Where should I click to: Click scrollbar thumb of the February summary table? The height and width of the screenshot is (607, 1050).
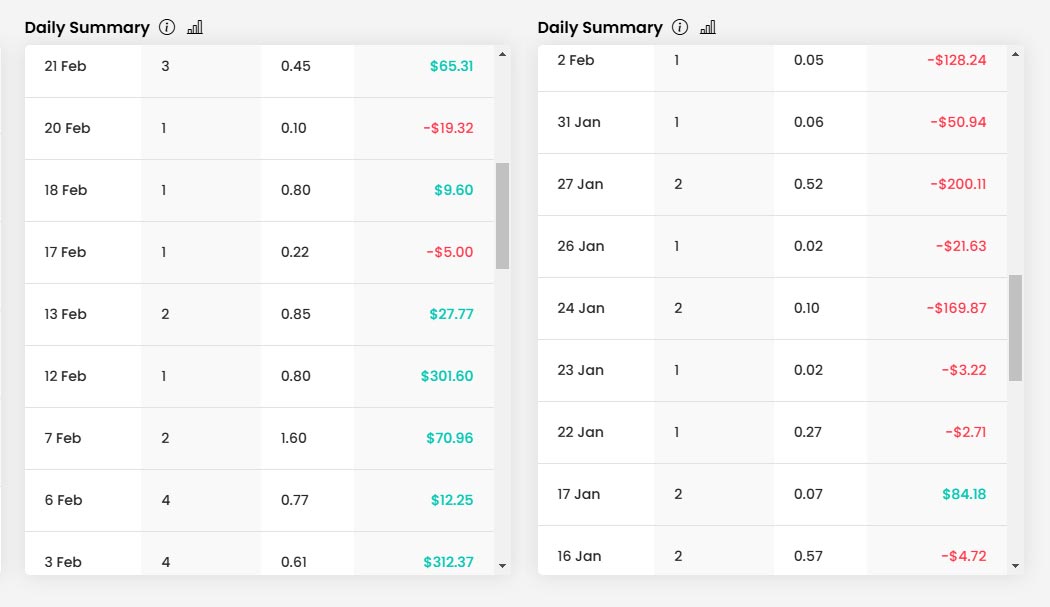[x=502, y=216]
